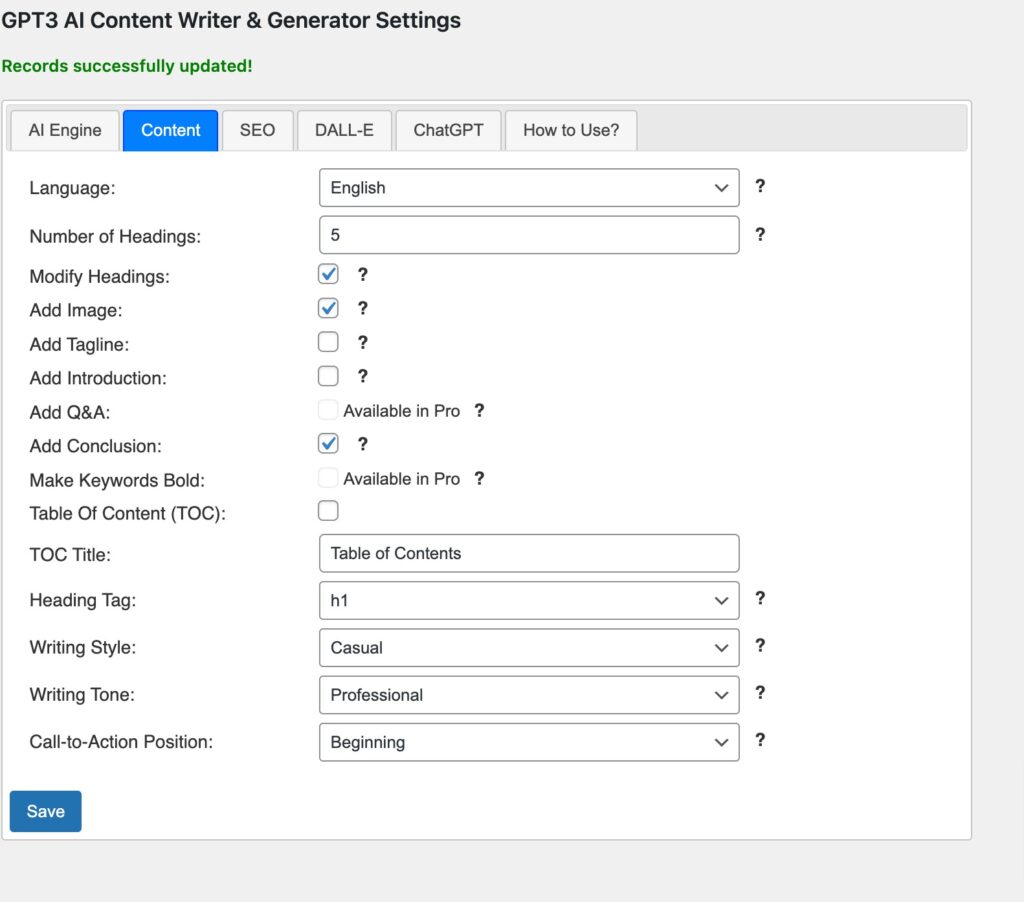1024x902 pixels.
Task: Focus the TOC Title text field
Action: click(x=529, y=553)
